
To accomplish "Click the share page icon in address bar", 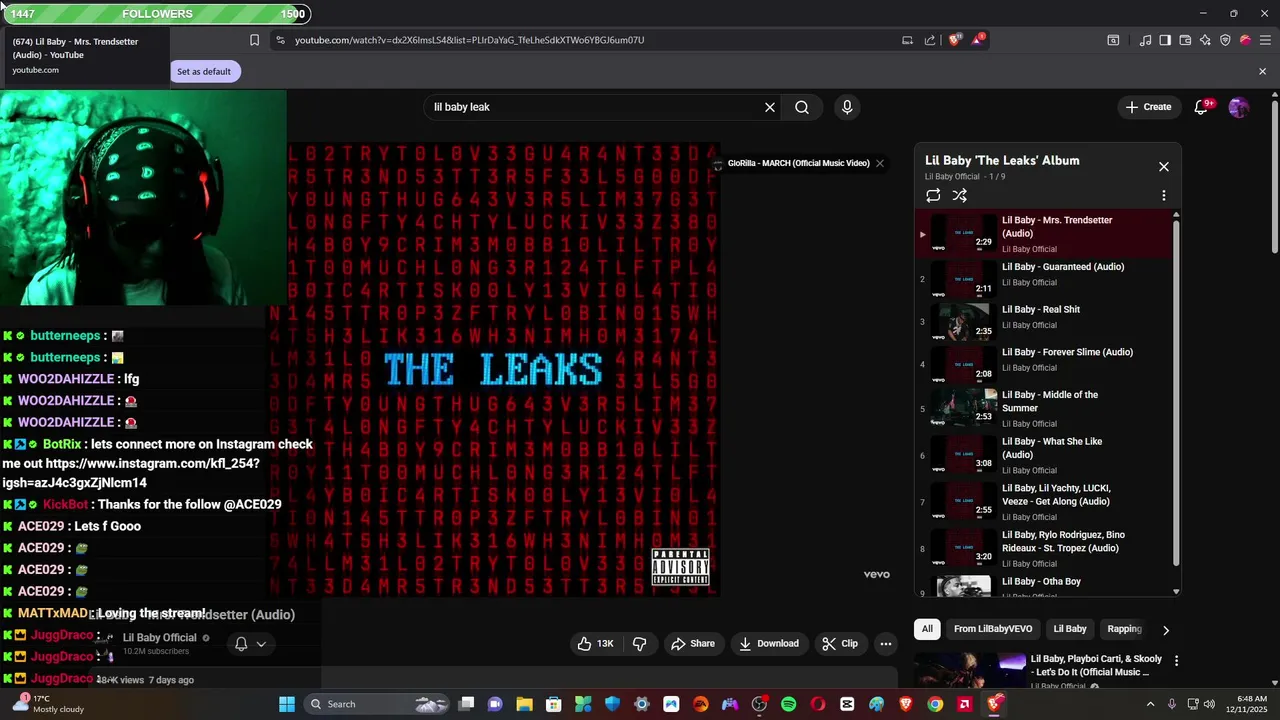I will [x=930, y=40].
